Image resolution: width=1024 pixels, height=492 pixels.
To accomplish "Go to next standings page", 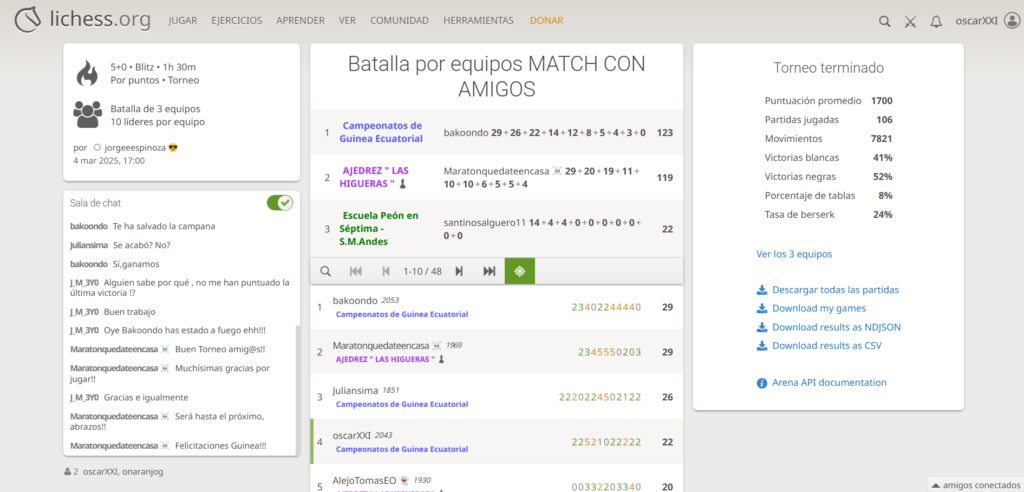I will pos(459,271).
